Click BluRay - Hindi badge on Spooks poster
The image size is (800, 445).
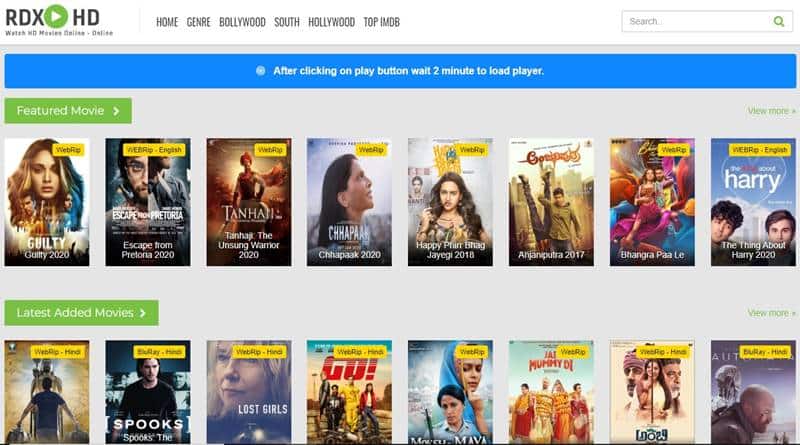pos(159,352)
